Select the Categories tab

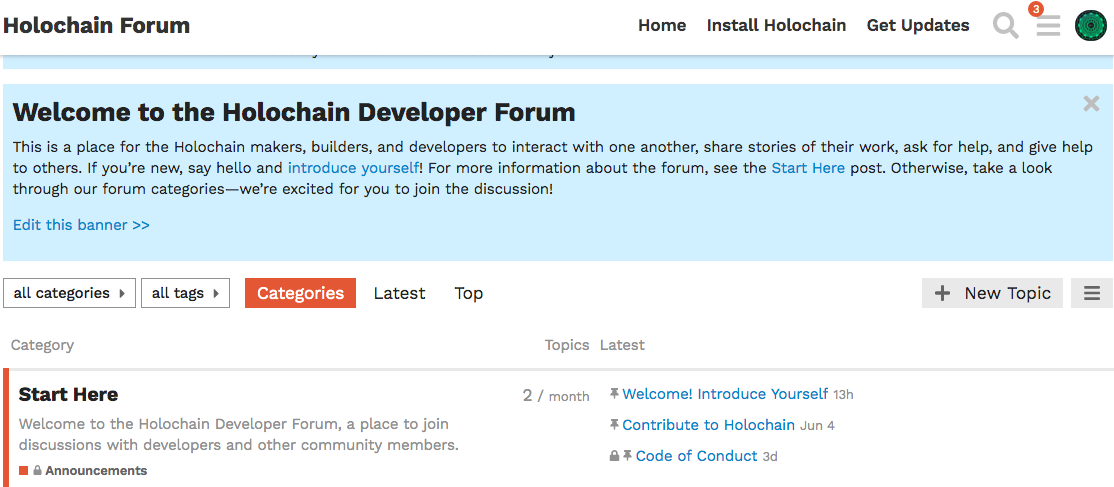coord(301,293)
